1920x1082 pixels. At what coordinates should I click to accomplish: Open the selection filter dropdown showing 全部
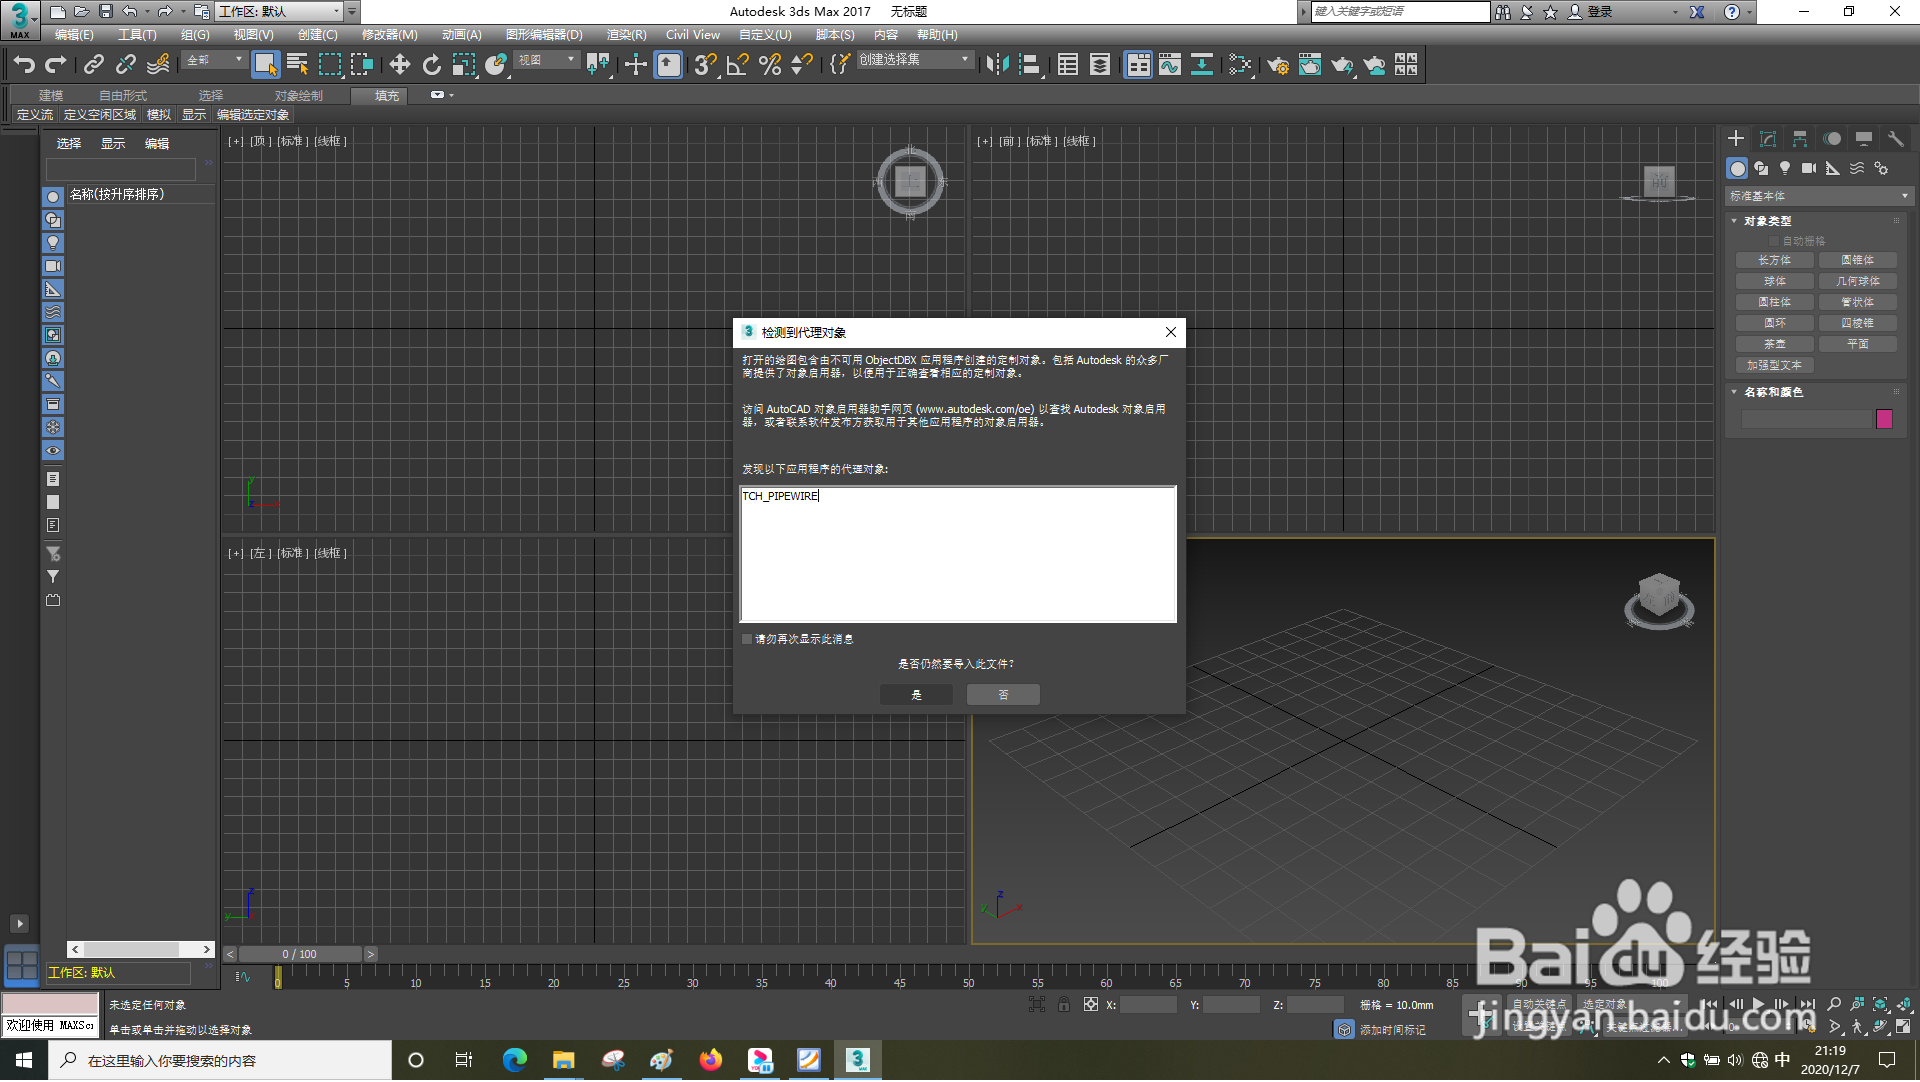(x=214, y=60)
